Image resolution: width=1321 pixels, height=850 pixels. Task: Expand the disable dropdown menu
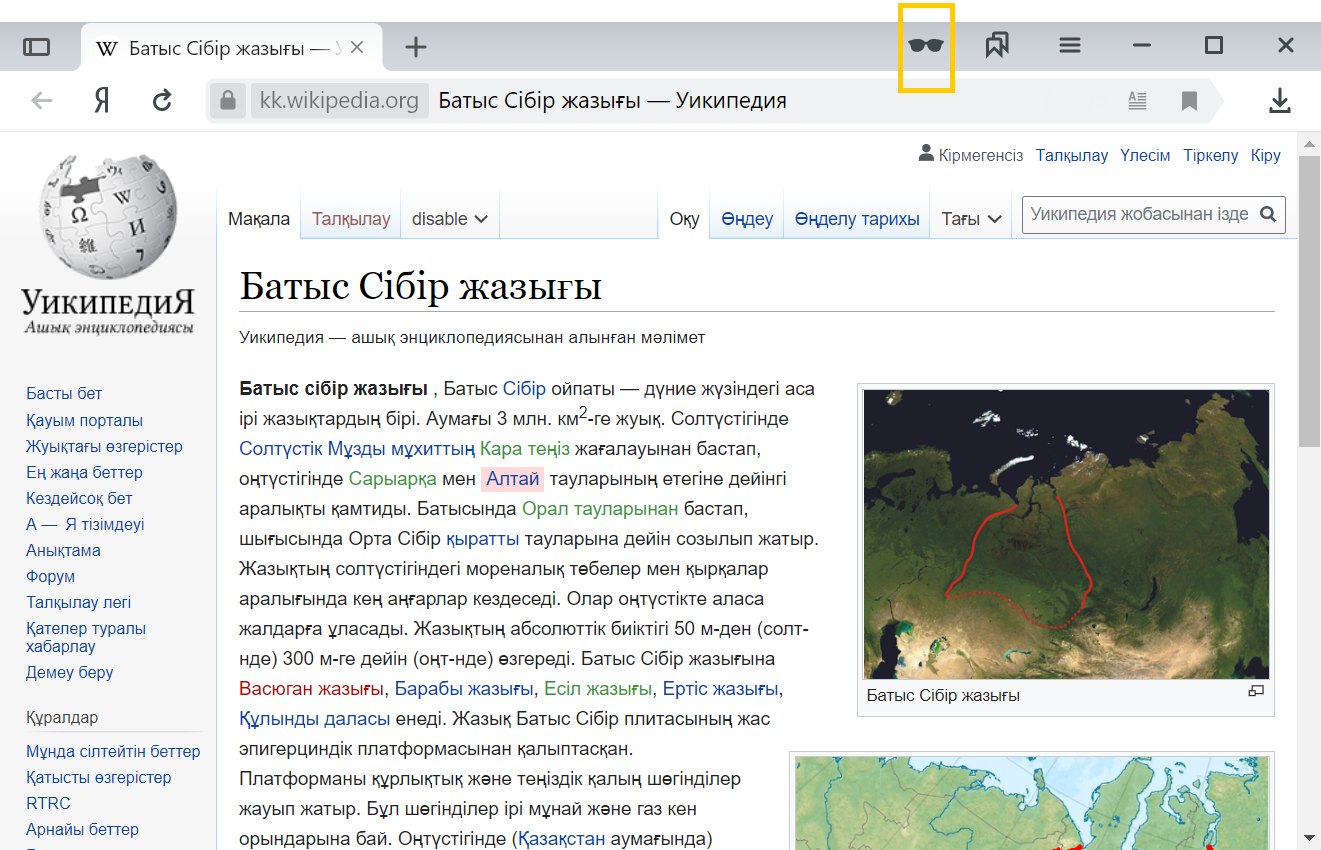tap(450, 218)
